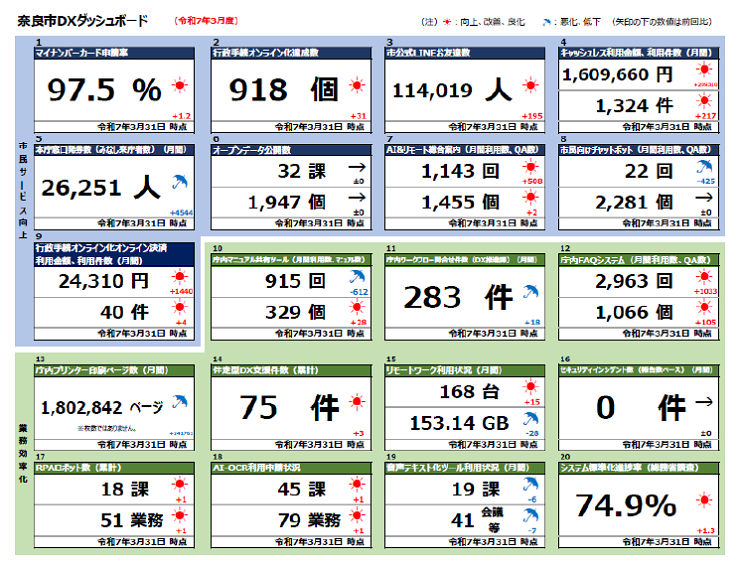Image resolution: width=740 pixels, height=566 pixels.
Task: Click the umbrella icon beside 26,251 人
Action: (180, 182)
